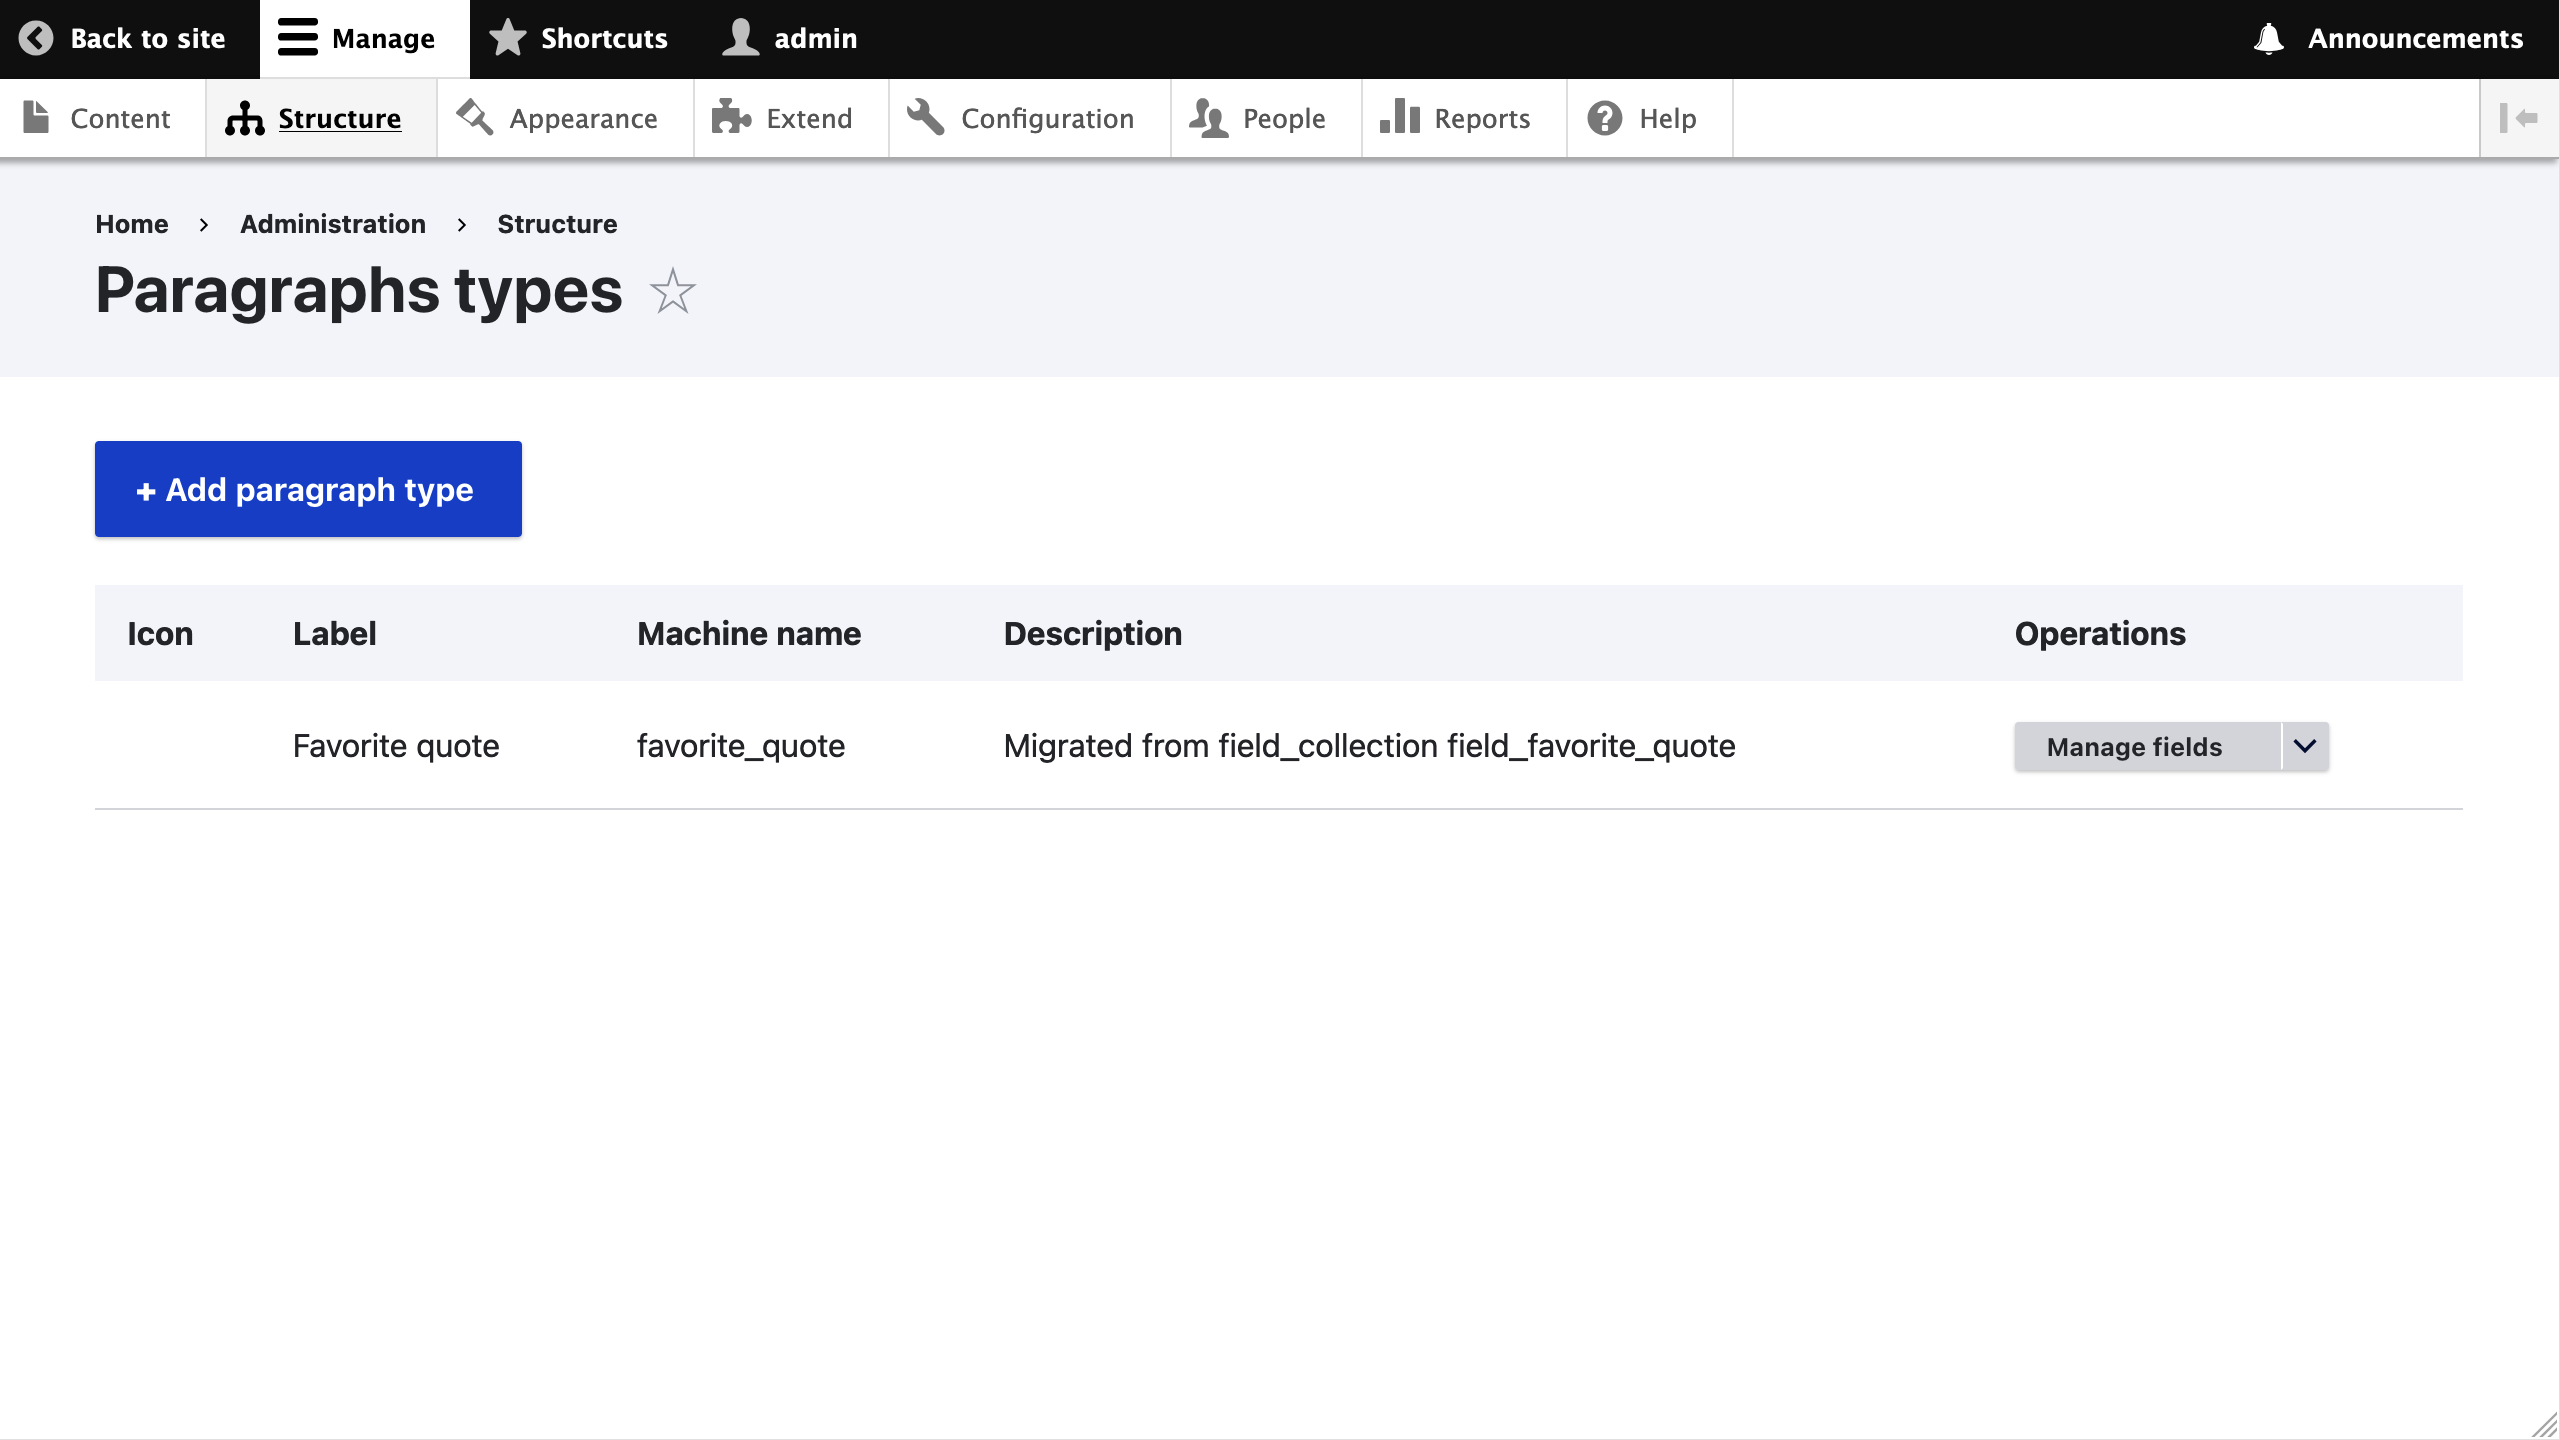Image resolution: width=2560 pixels, height=1440 pixels.
Task: Click the Help question mark icon
Action: [x=1605, y=118]
